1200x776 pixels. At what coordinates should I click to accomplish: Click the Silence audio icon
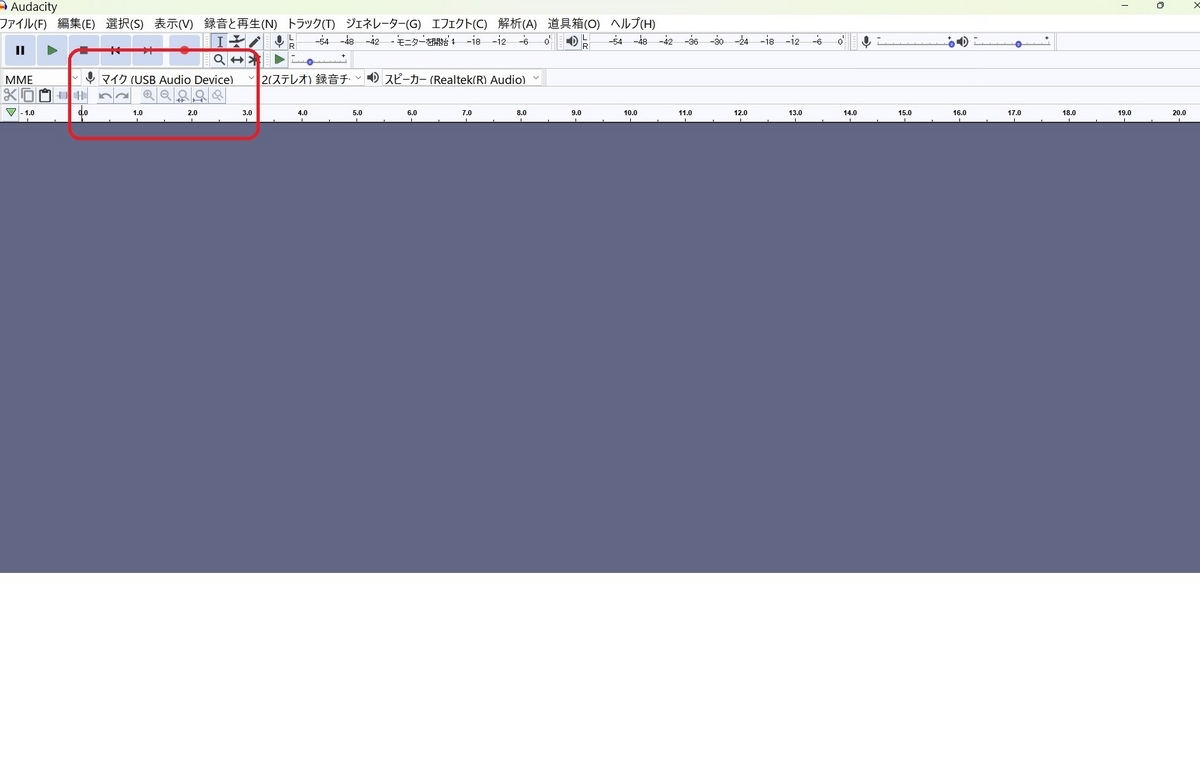80,96
